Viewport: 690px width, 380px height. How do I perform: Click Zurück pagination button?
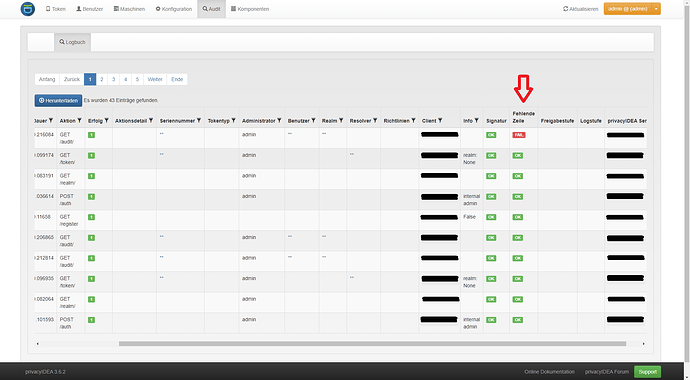pos(72,80)
